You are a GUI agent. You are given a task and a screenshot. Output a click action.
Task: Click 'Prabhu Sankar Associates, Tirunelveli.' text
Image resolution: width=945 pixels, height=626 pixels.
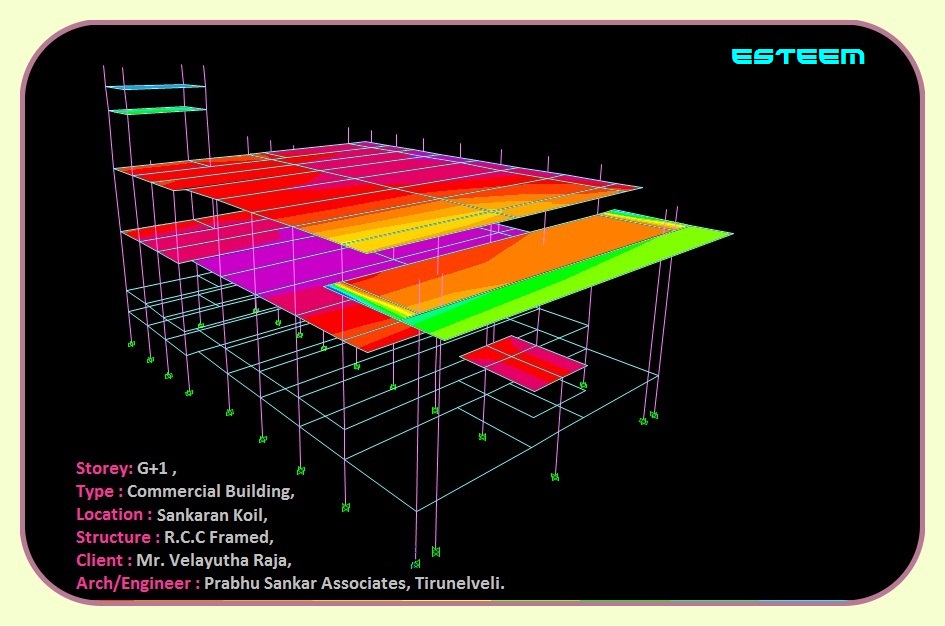click(x=354, y=583)
